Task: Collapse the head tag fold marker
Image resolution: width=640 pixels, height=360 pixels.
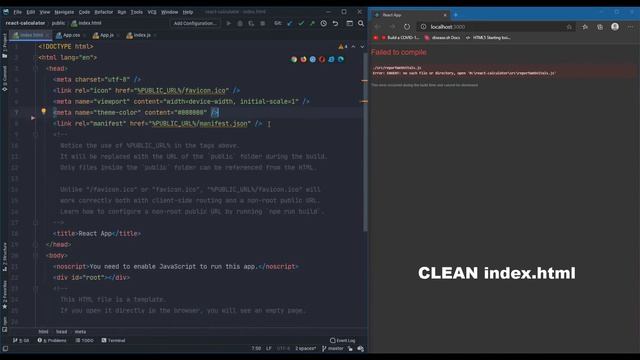Action: point(36,69)
